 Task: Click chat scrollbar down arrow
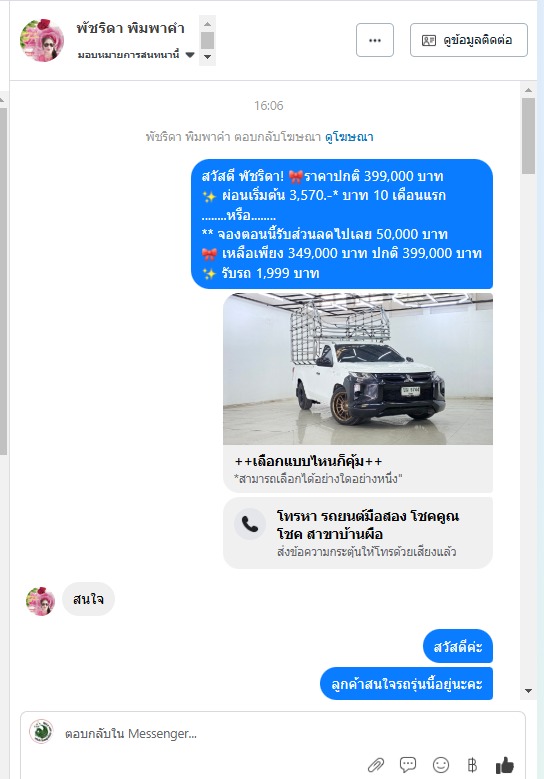pos(528,691)
